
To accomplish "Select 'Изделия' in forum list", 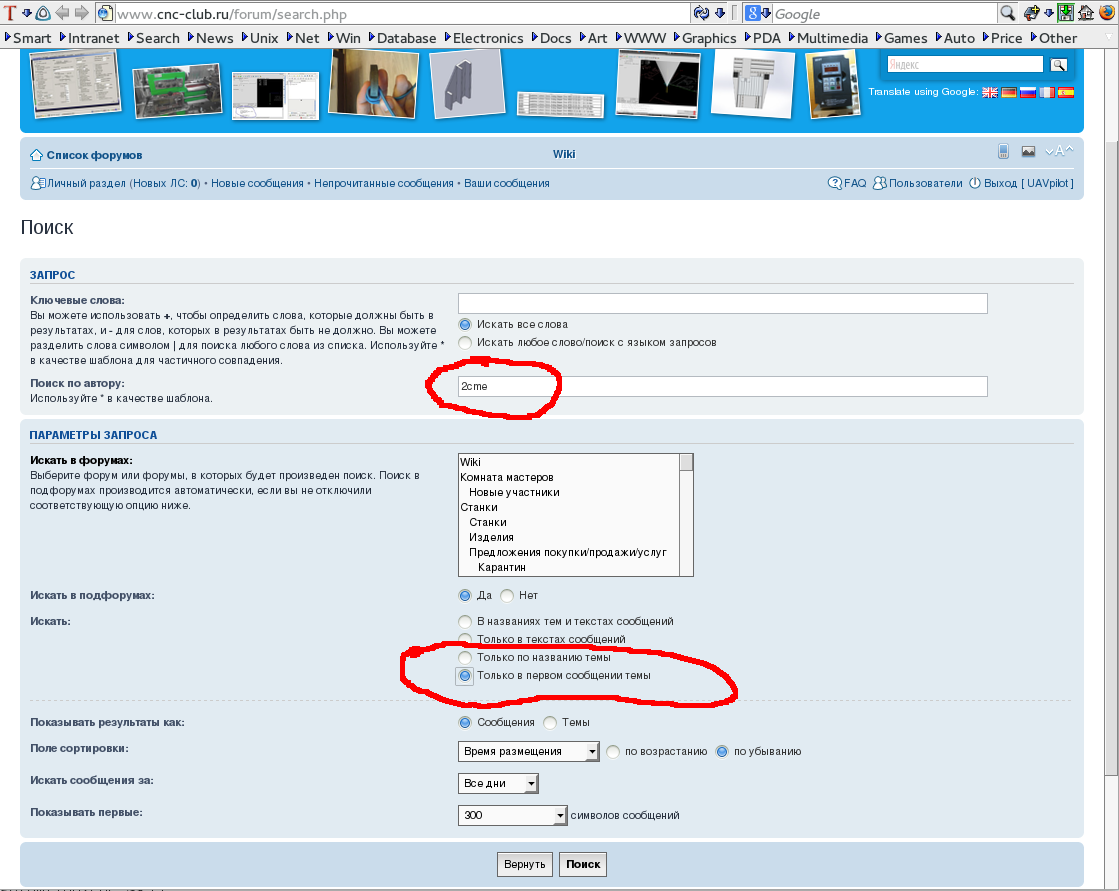I will point(491,537).
